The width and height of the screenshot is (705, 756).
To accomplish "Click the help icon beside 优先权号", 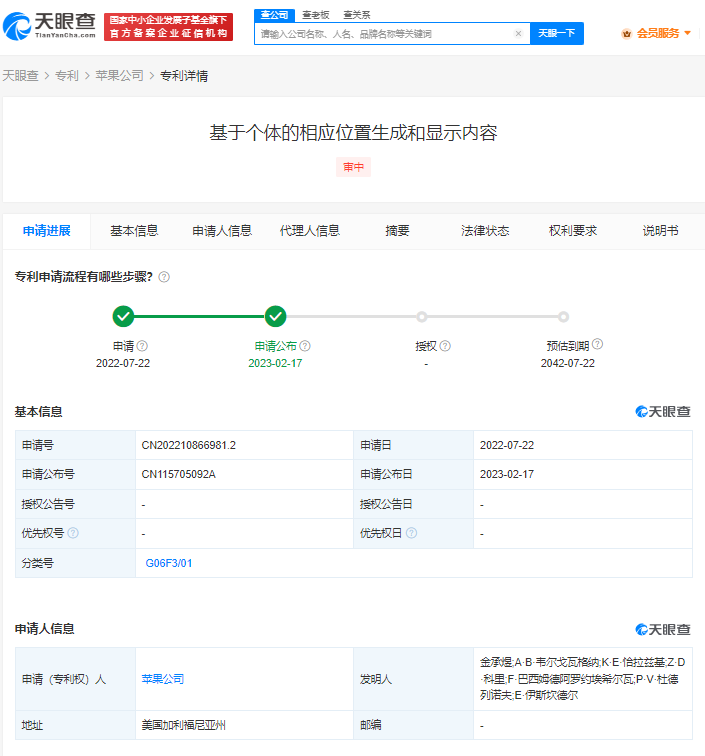I will coord(73,533).
